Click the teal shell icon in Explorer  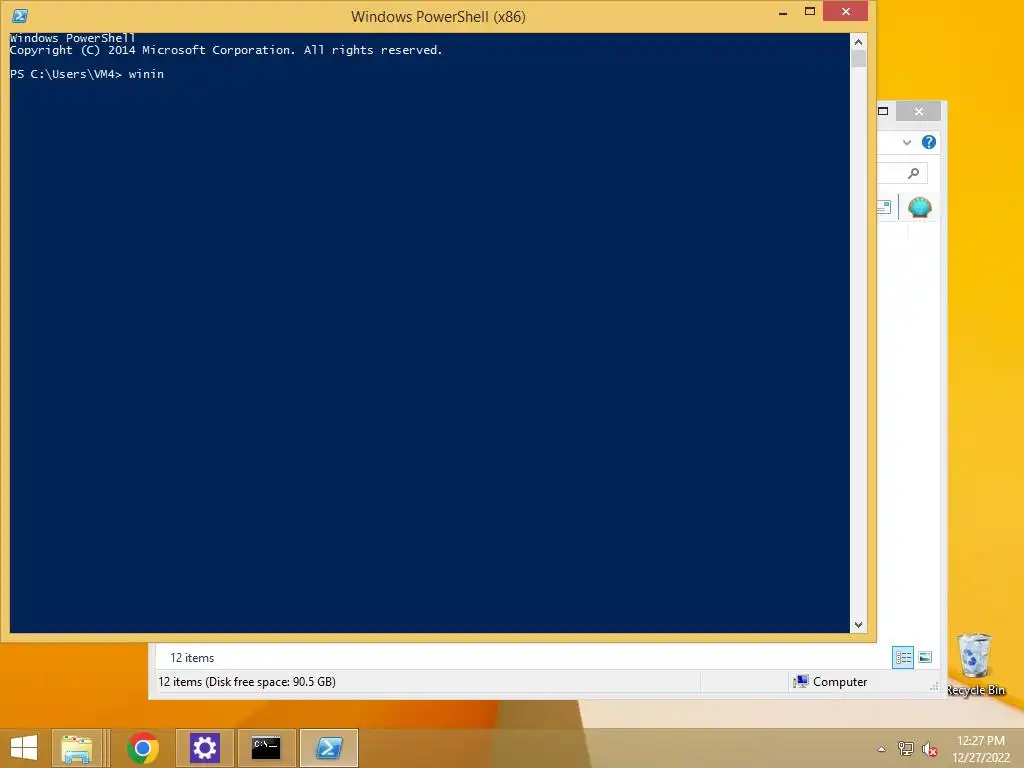pyautogui.click(x=920, y=207)
